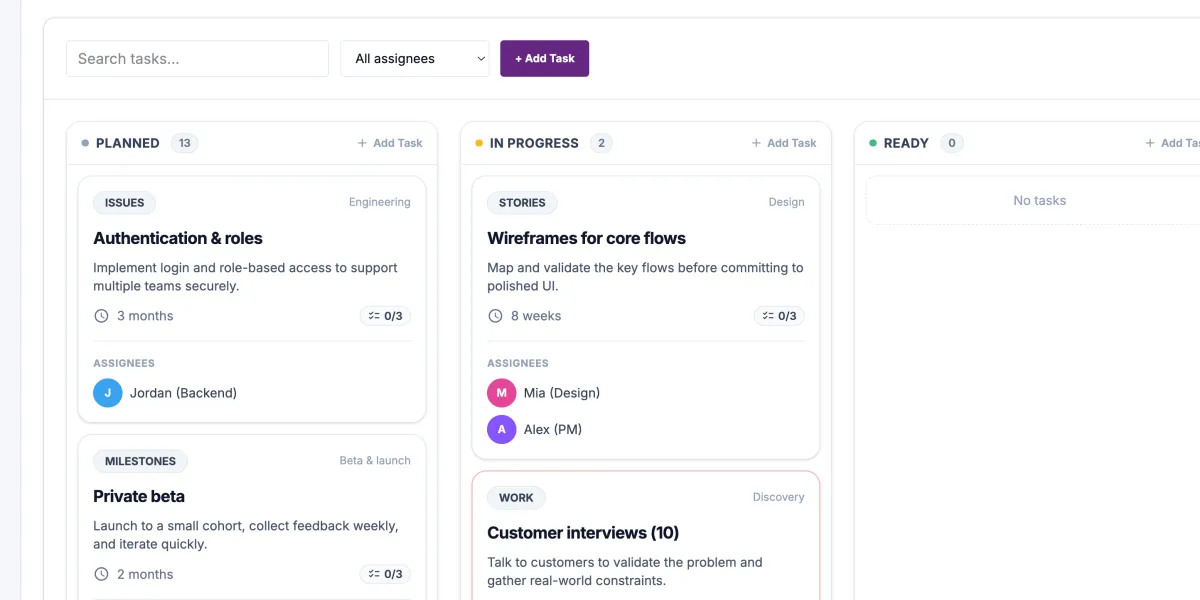1200x600 pixels.
Task: Select the READY column header
Action: 903,143
